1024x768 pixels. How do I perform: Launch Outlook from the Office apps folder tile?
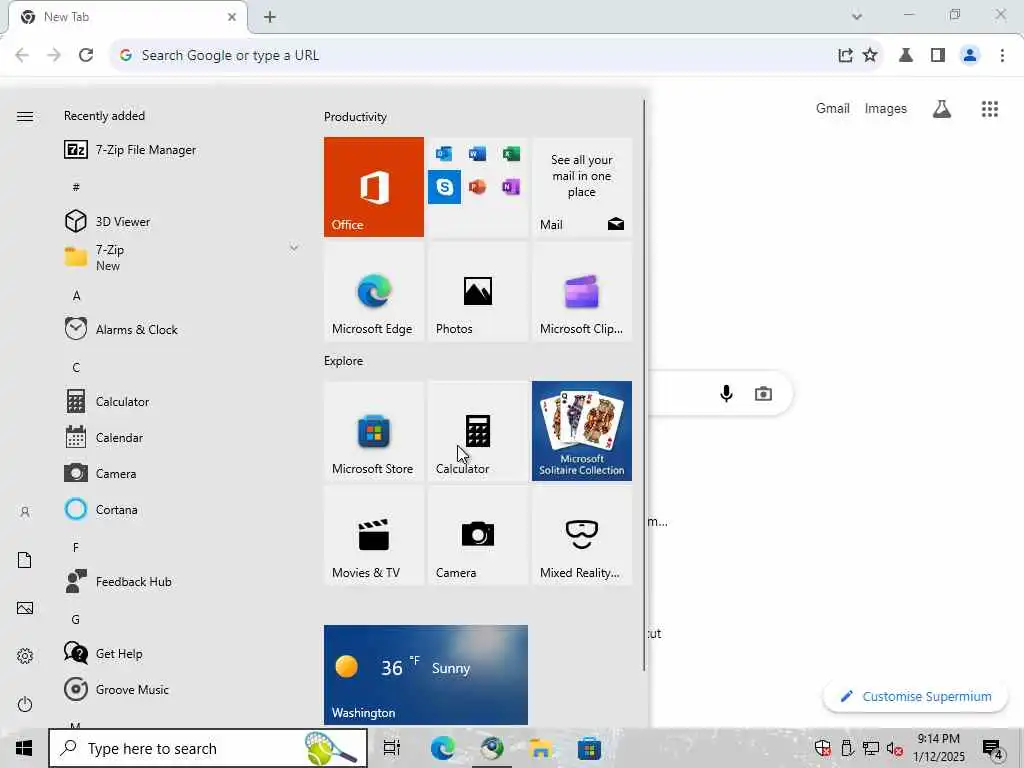(444, 153)
